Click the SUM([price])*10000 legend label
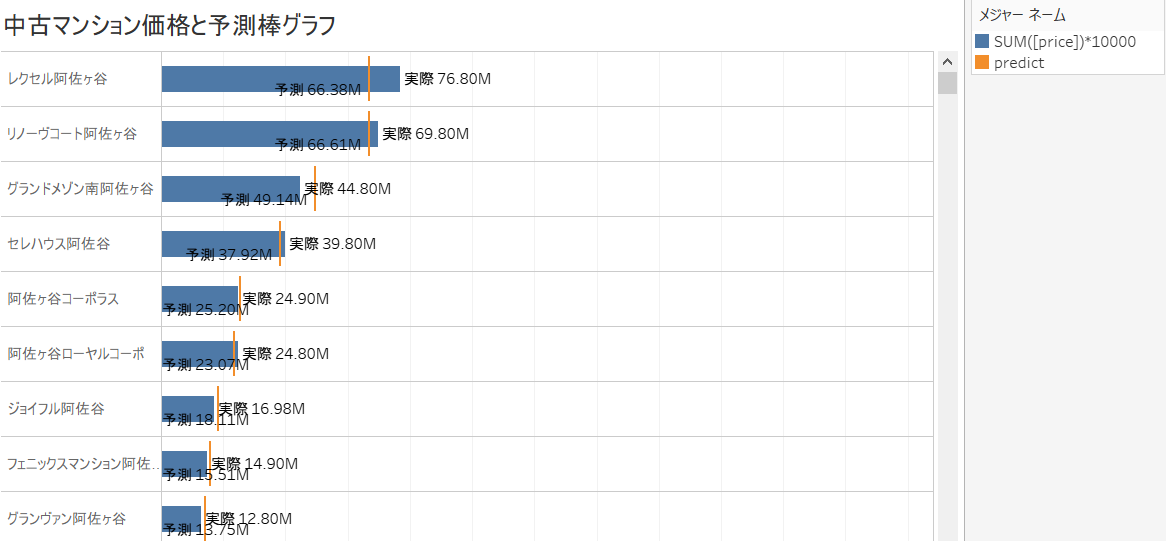This screenshot has height=541, width=1166. tap(1065, 42)
